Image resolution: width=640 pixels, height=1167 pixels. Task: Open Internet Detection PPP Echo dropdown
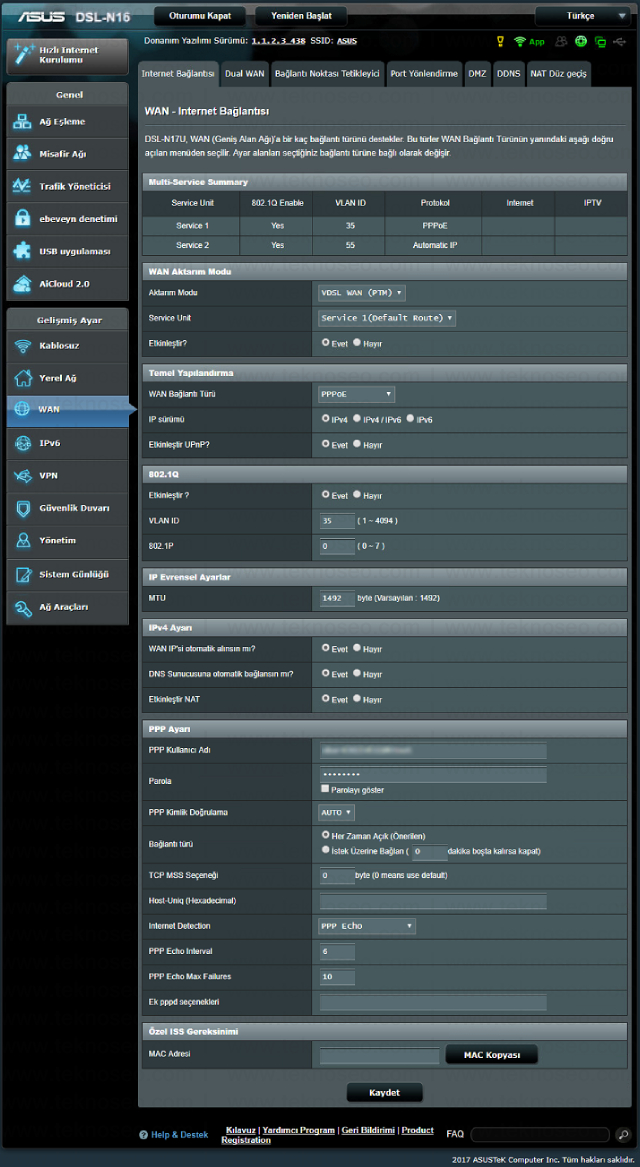coord(367,926)
